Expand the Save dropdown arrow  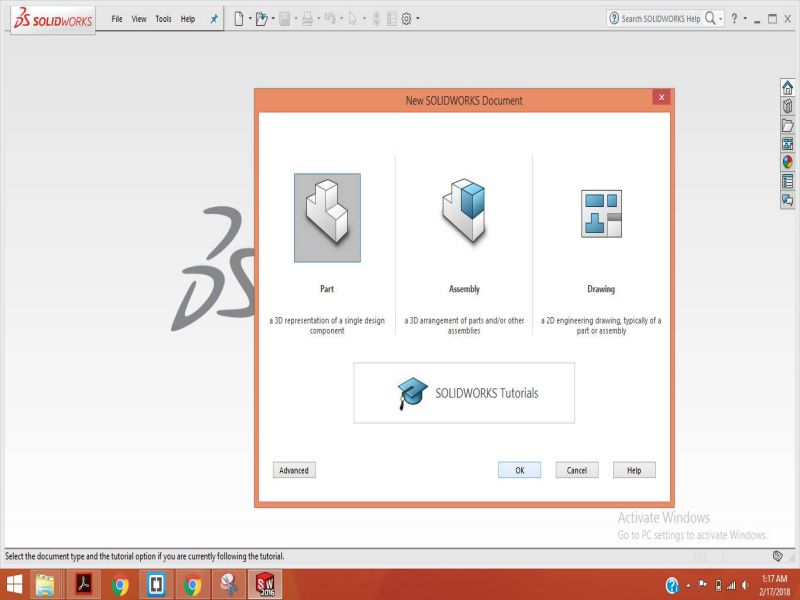pos(296,19)
